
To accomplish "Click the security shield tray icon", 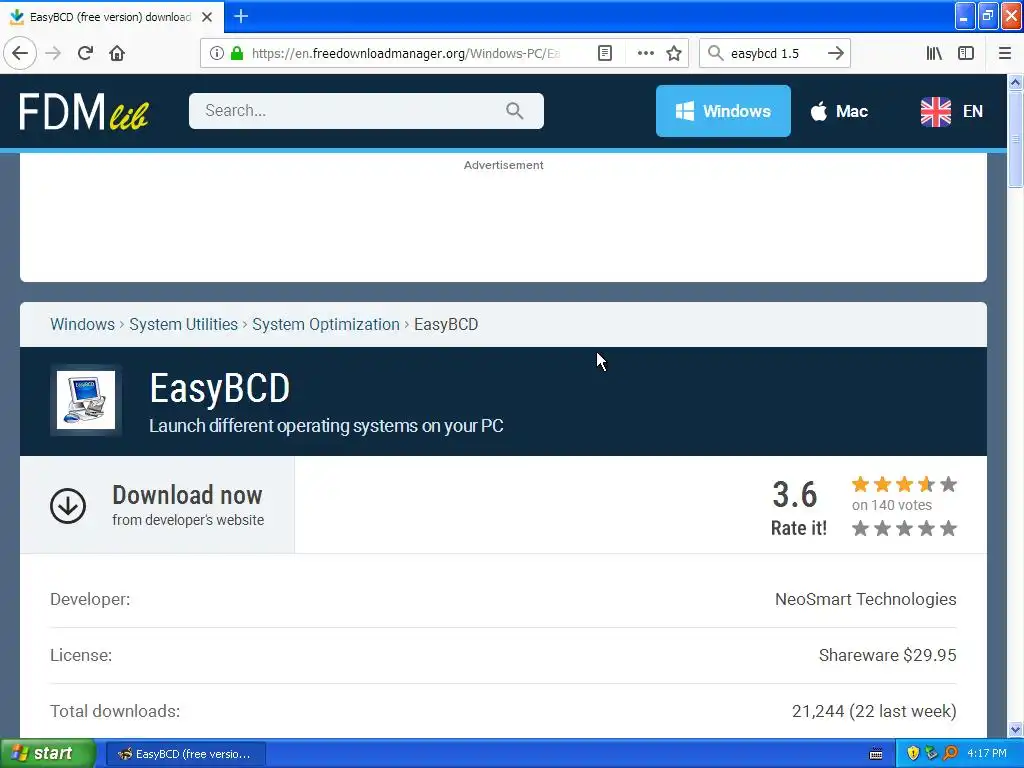I will pos(913,754).
